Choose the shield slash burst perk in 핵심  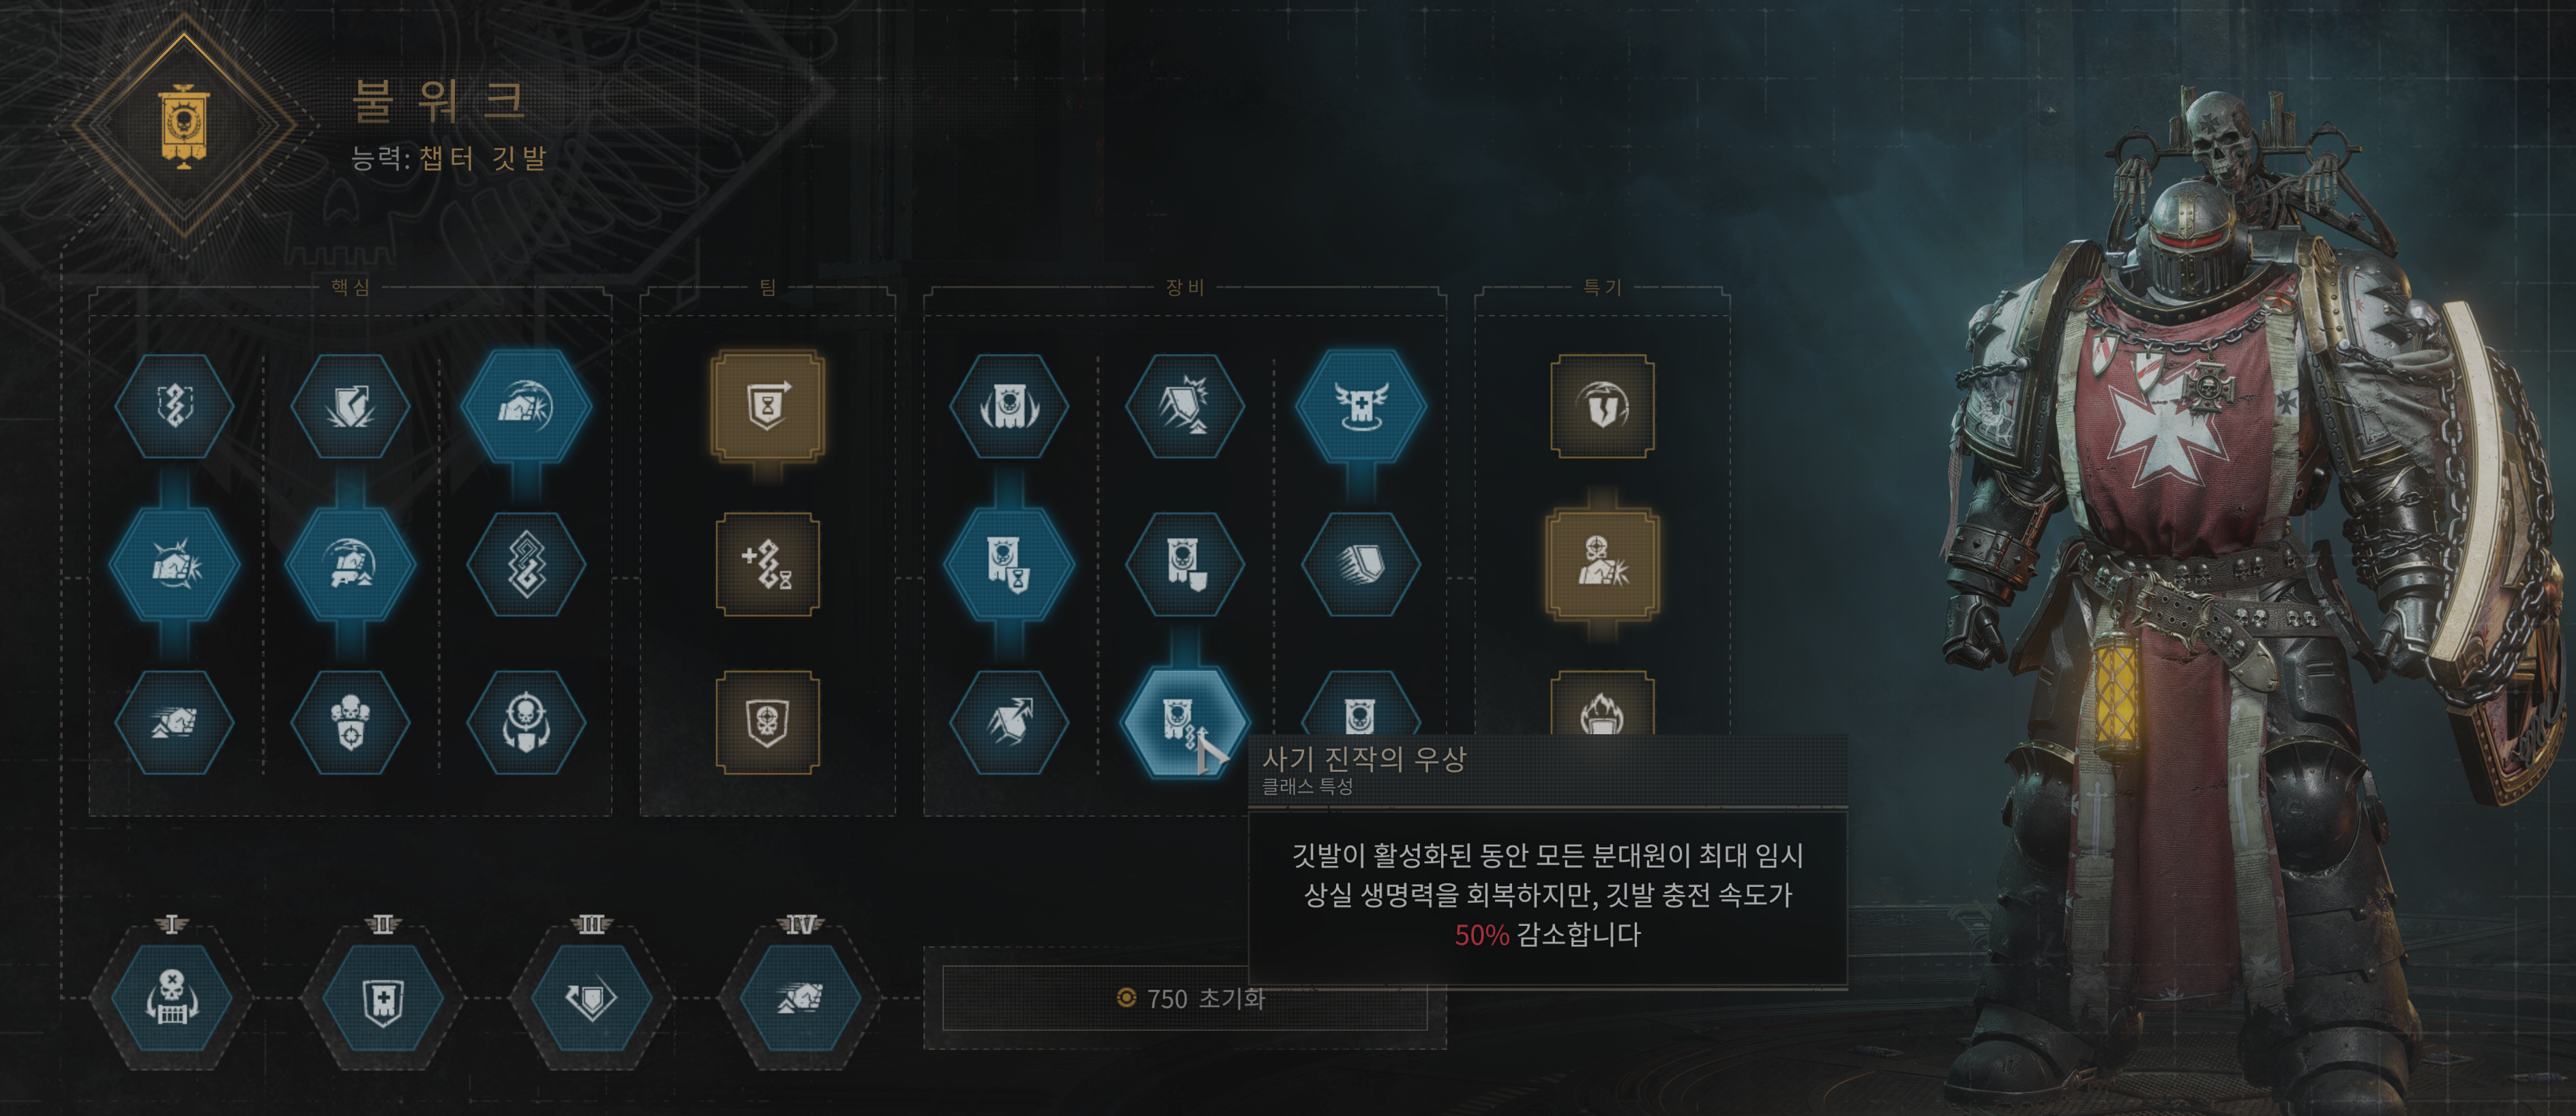coord(350,406)
